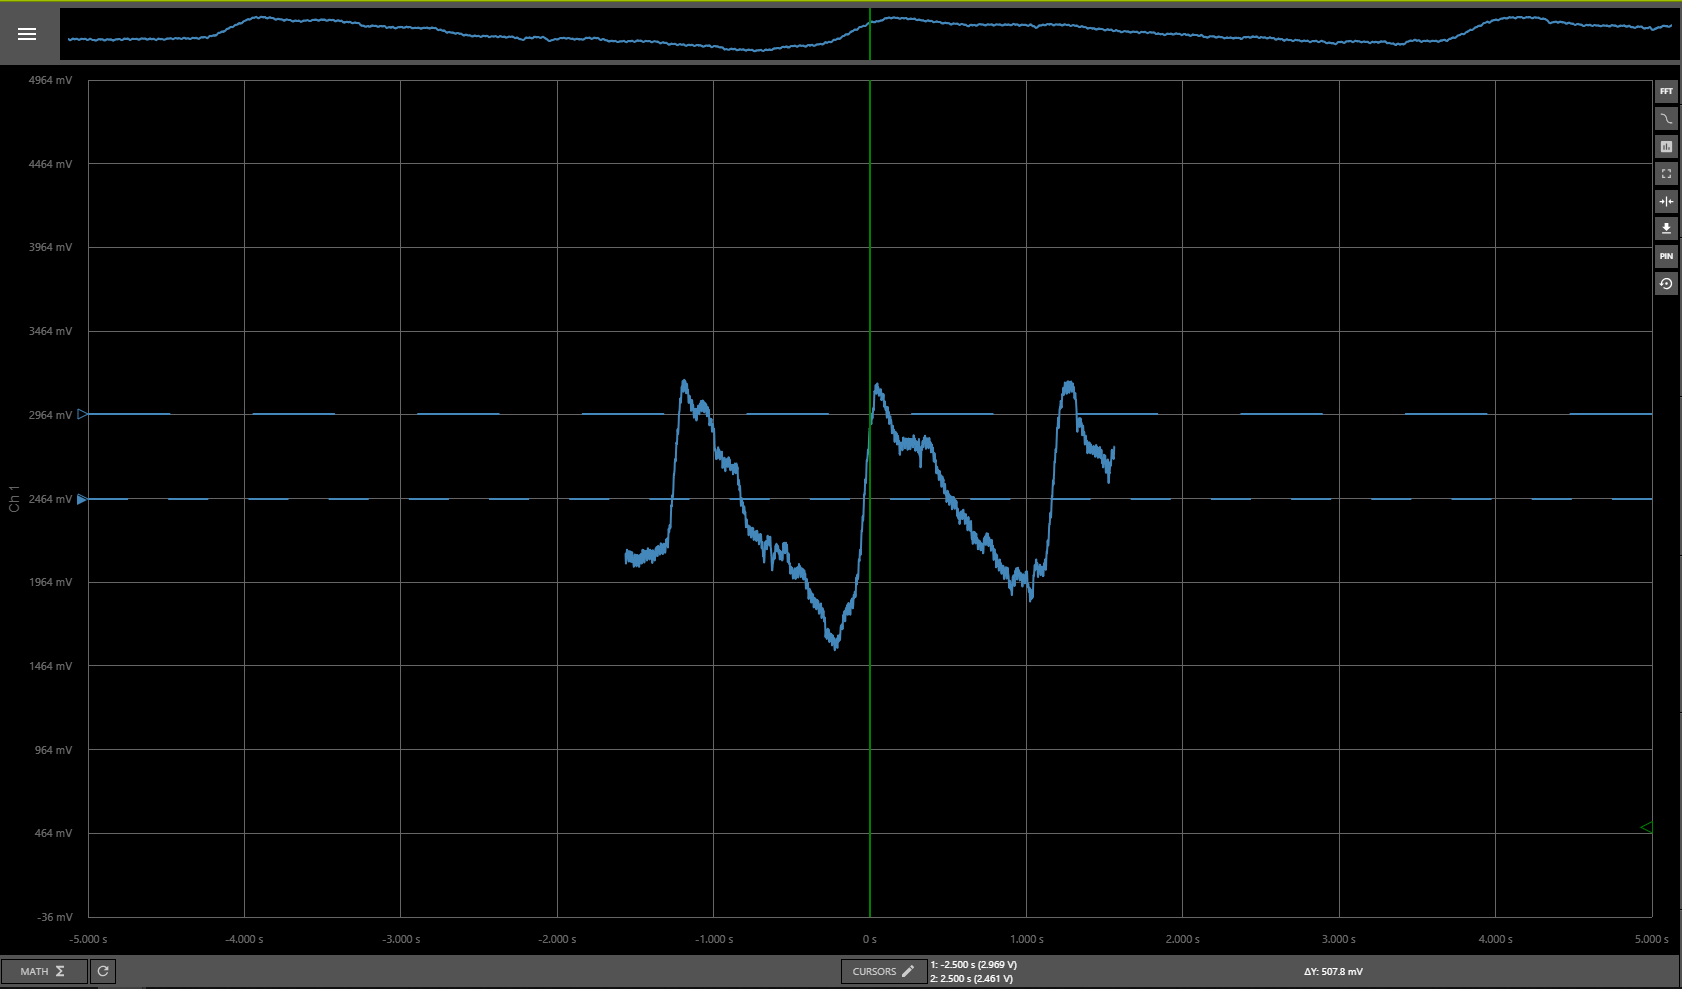Click the Ch 1 axis label
The image size is (1682, 989).
click(14, 499)
